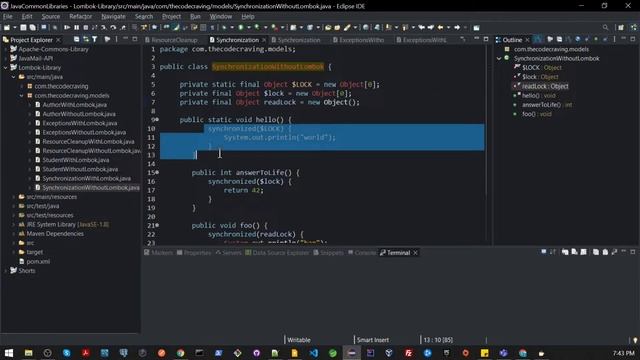Open the File menu
The image size is (640, 360).
click(8, 16)
